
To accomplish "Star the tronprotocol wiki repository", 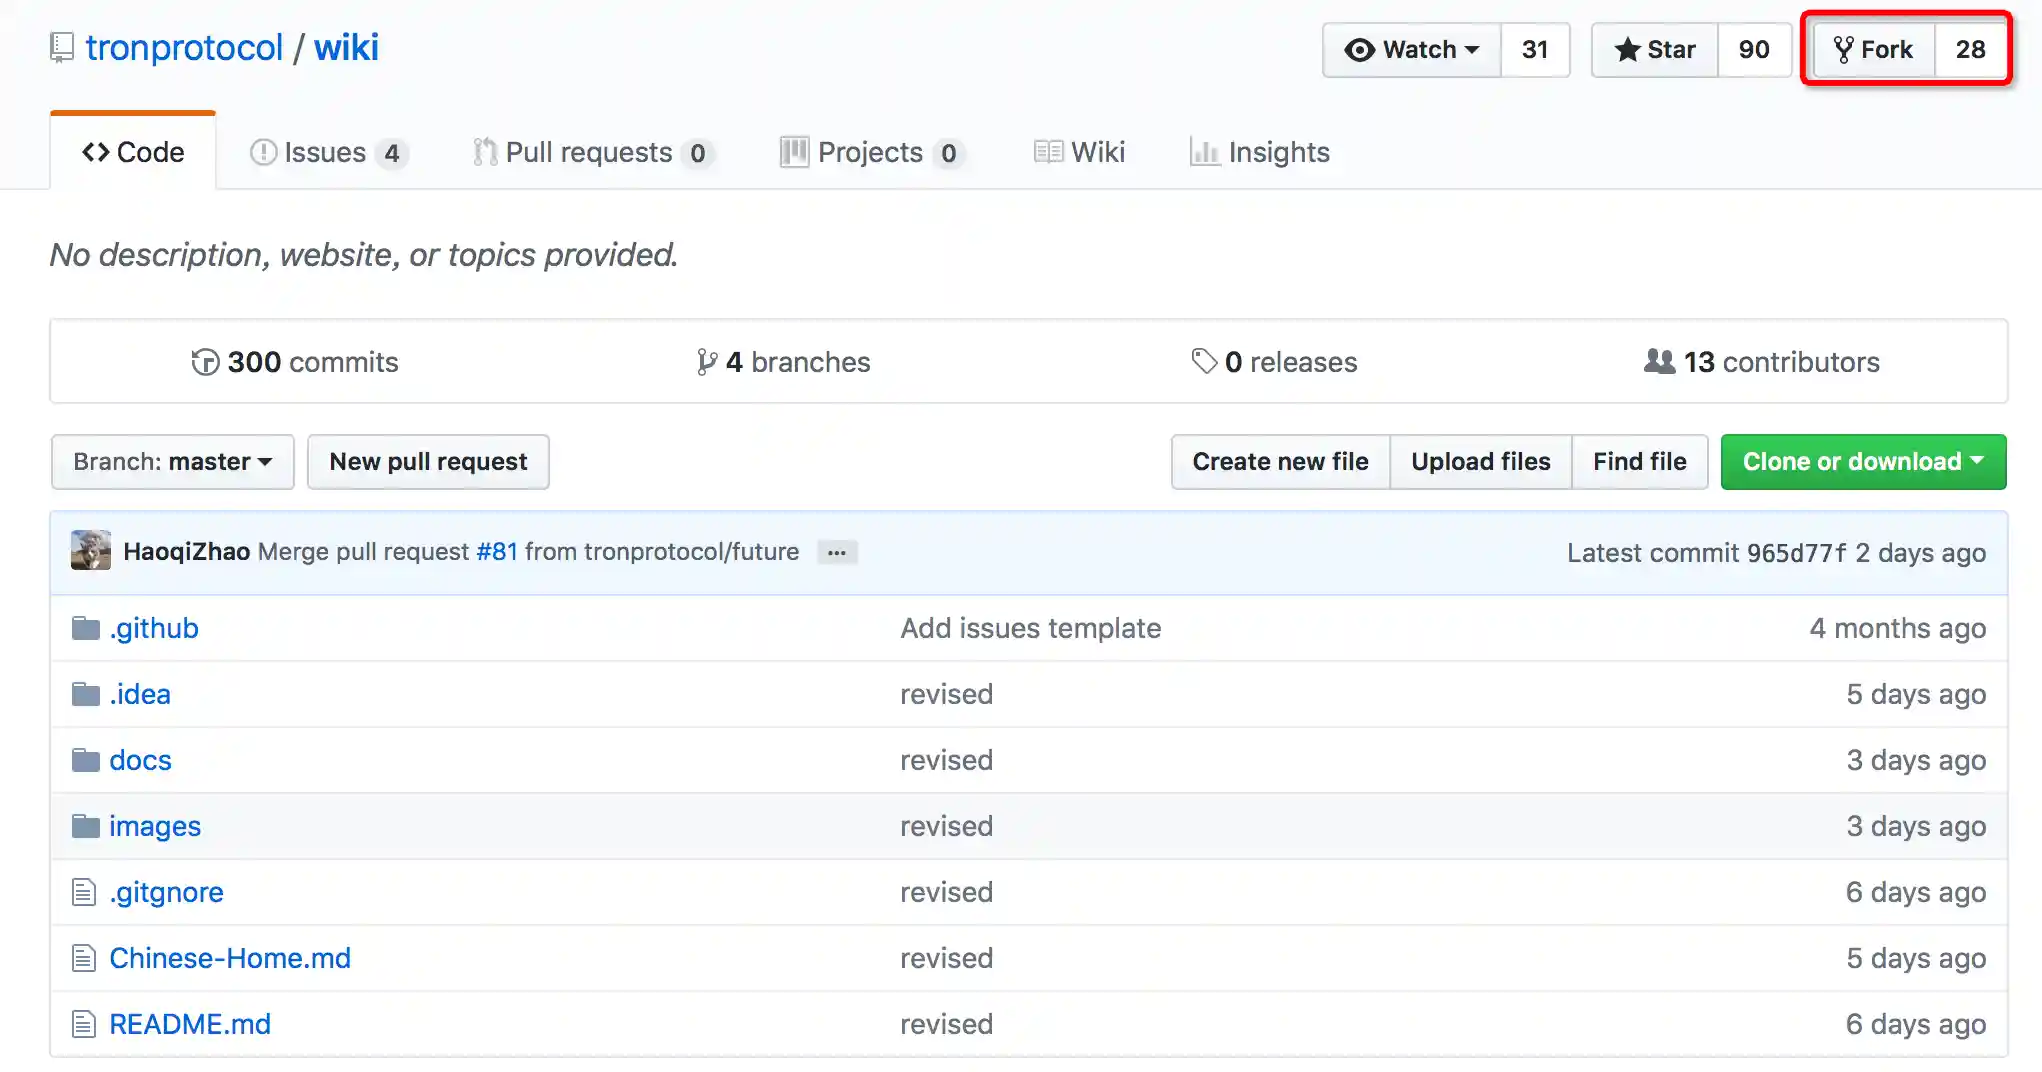I will pyautogui.click(x=1655, y=50).
